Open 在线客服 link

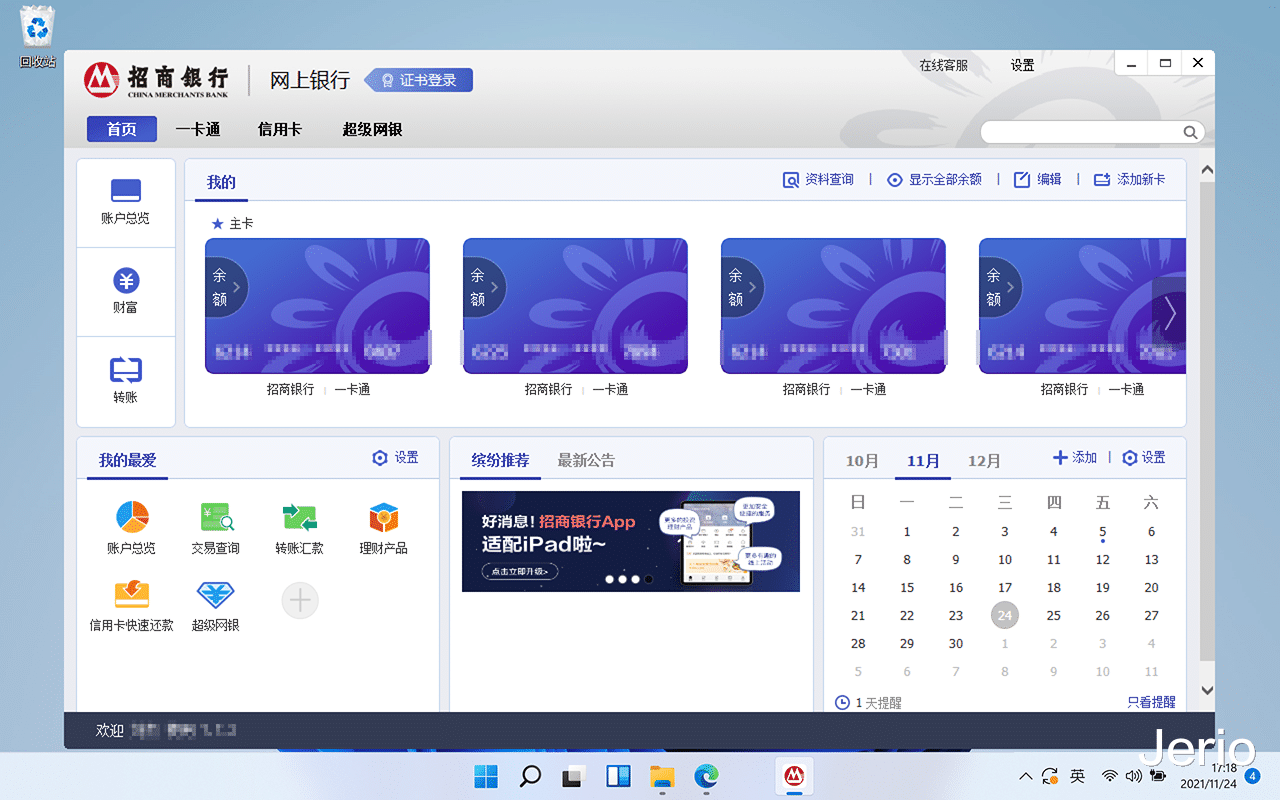[944, 65]
